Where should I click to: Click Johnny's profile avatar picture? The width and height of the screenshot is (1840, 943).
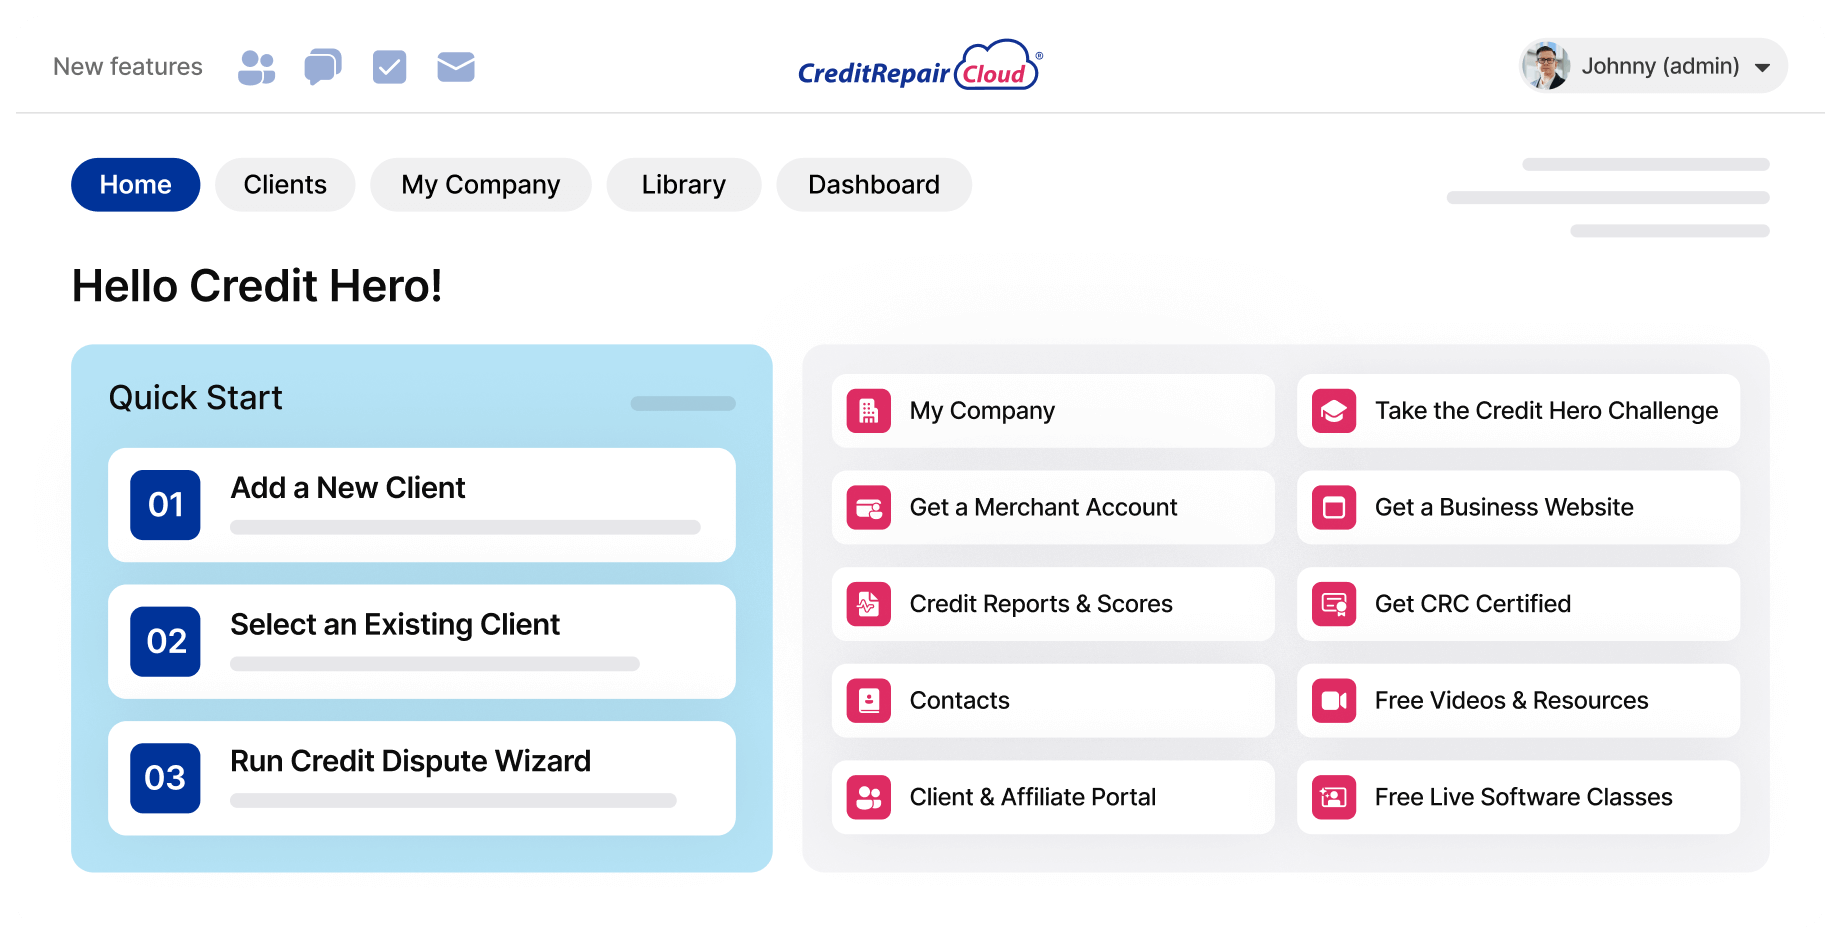point(1546,66)
